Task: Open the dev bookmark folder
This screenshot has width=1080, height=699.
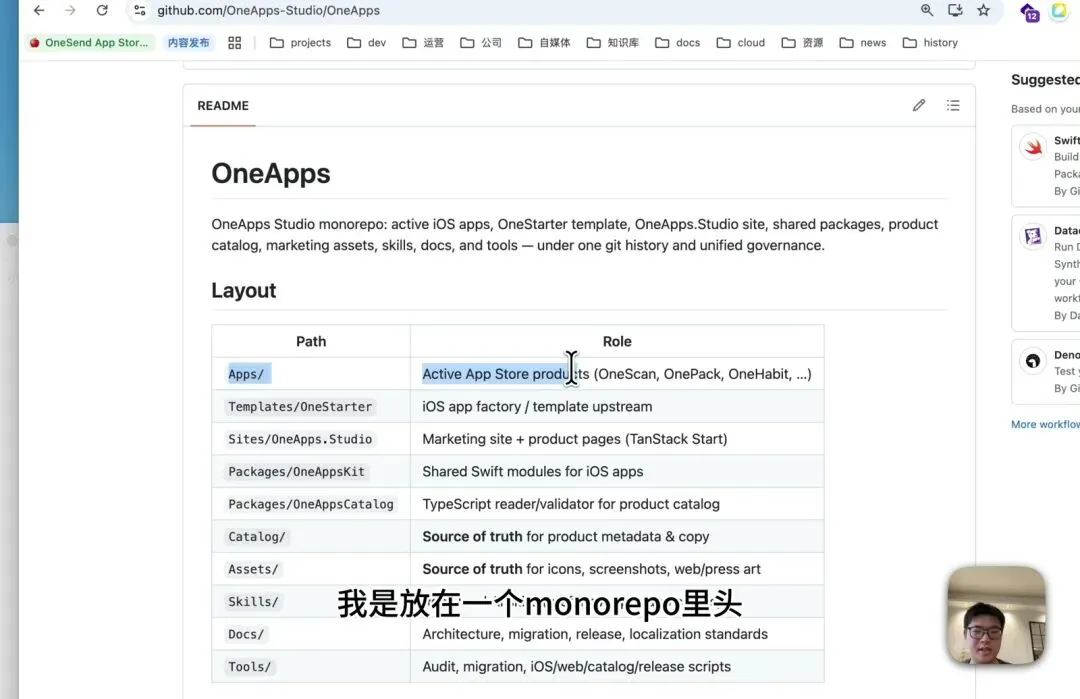Action: 366,43
